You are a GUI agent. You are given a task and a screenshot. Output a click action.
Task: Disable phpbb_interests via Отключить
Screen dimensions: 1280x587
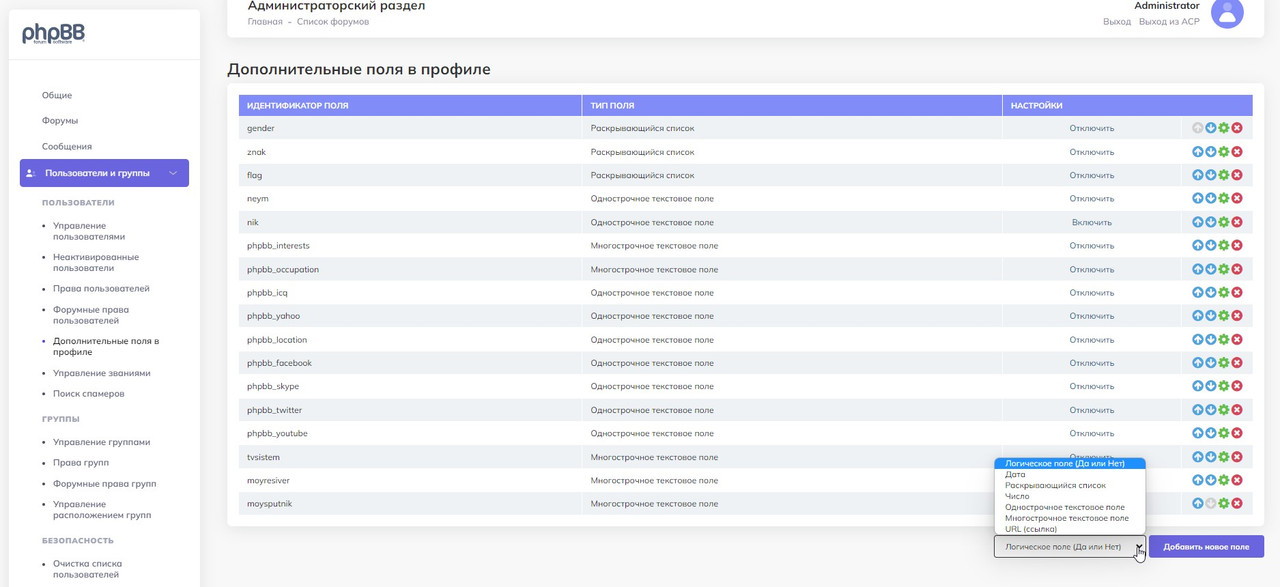tap(1091, 246)
